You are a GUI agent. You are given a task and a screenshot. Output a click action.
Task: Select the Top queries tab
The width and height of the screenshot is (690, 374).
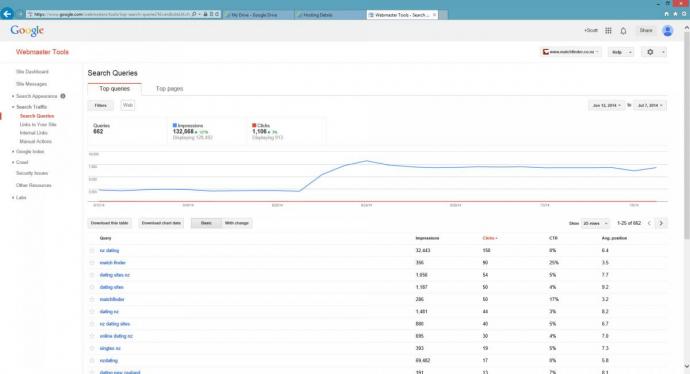click(114, 88)
